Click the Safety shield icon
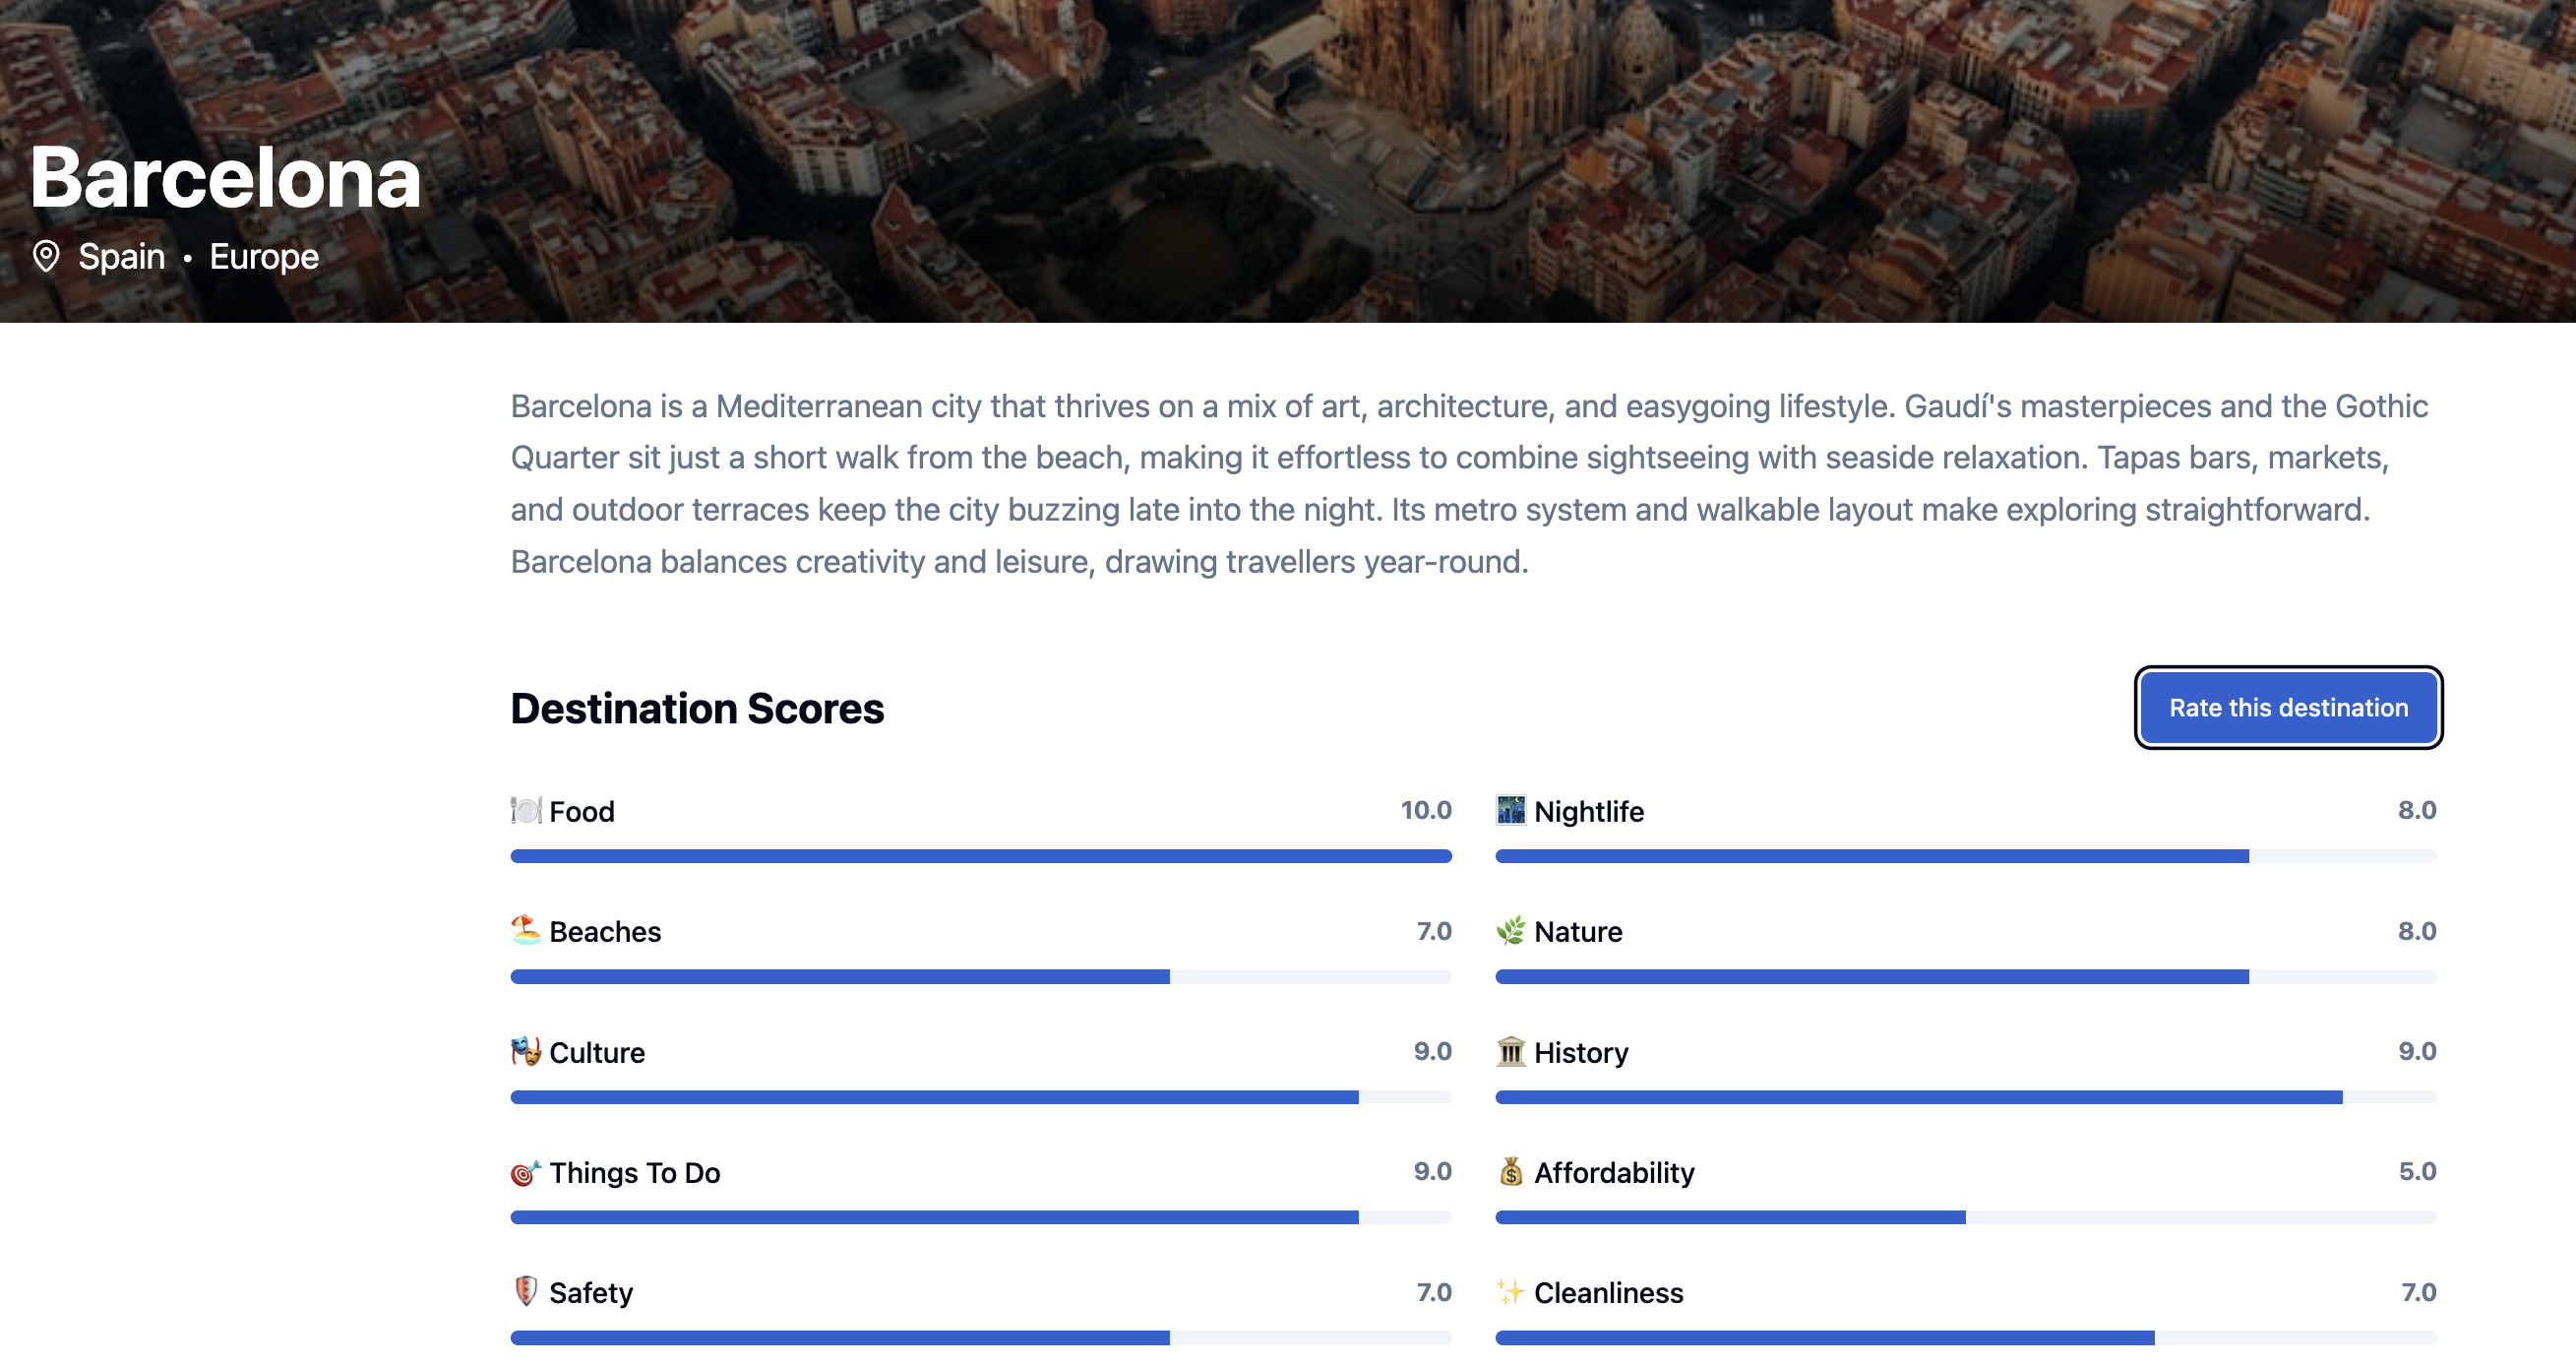This screenshot has height=1364, width=2576. pyautogui.click(x=523, y=1292)
